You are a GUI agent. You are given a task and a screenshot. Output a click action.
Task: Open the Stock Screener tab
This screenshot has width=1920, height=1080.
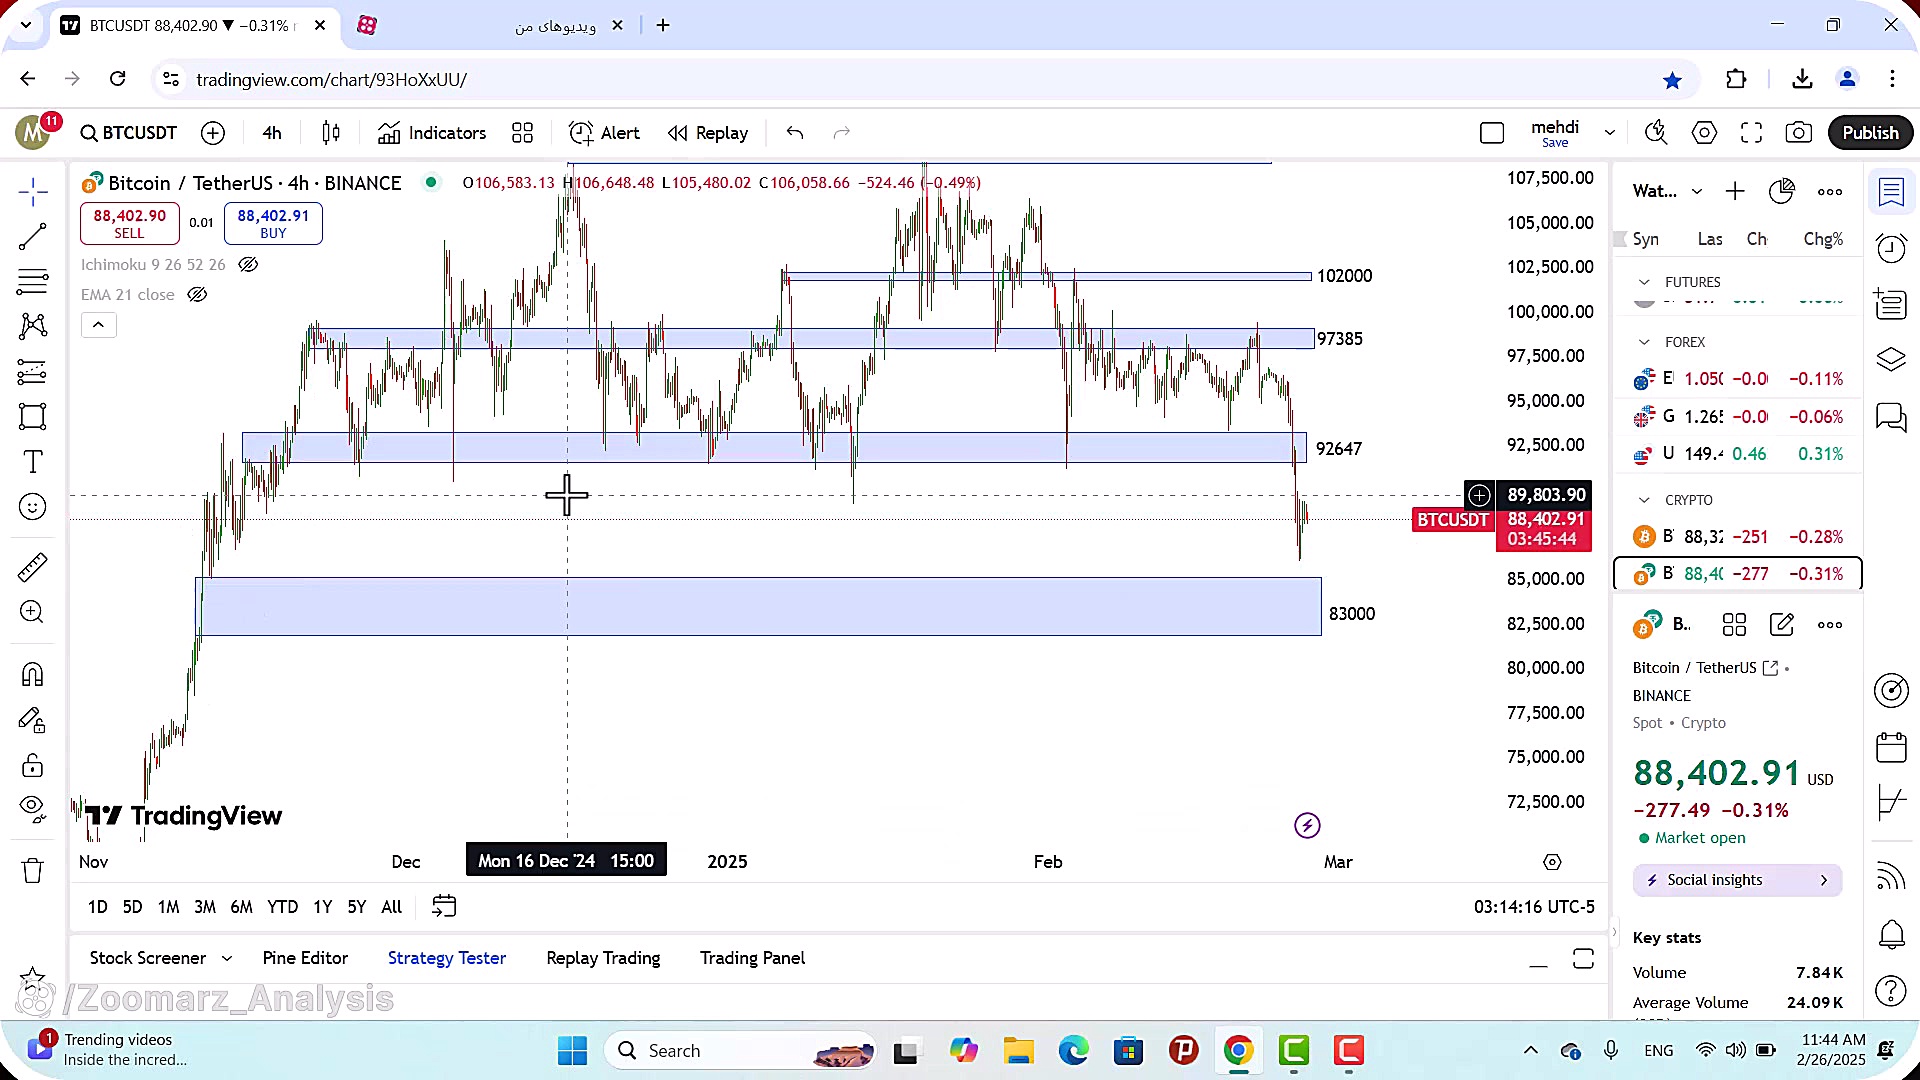coord(148,959)
